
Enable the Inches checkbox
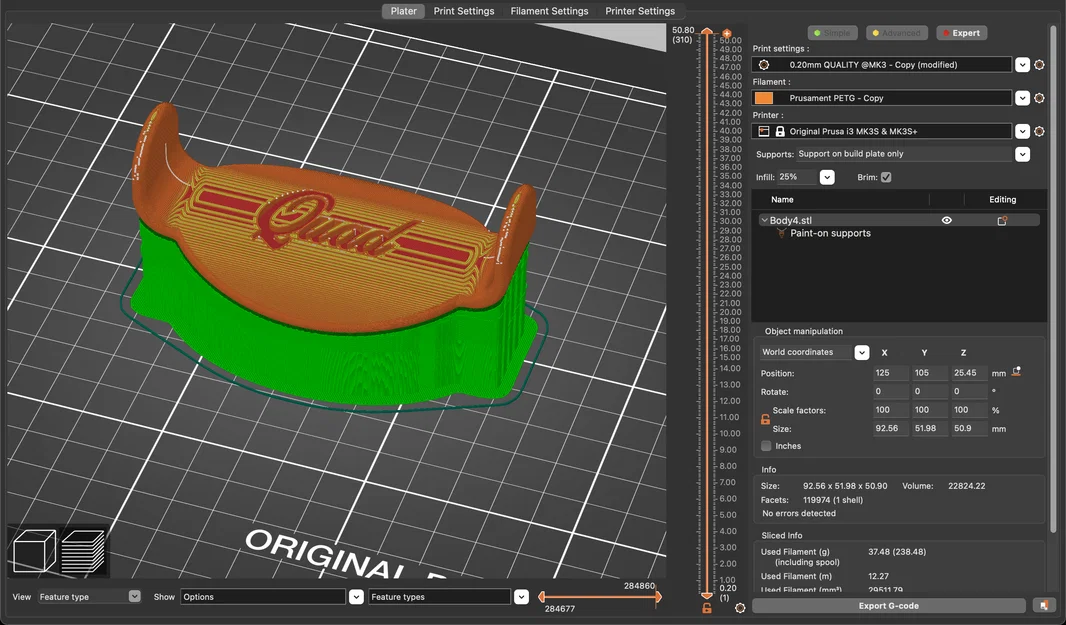pyautogui.click(x=766, y=446)
